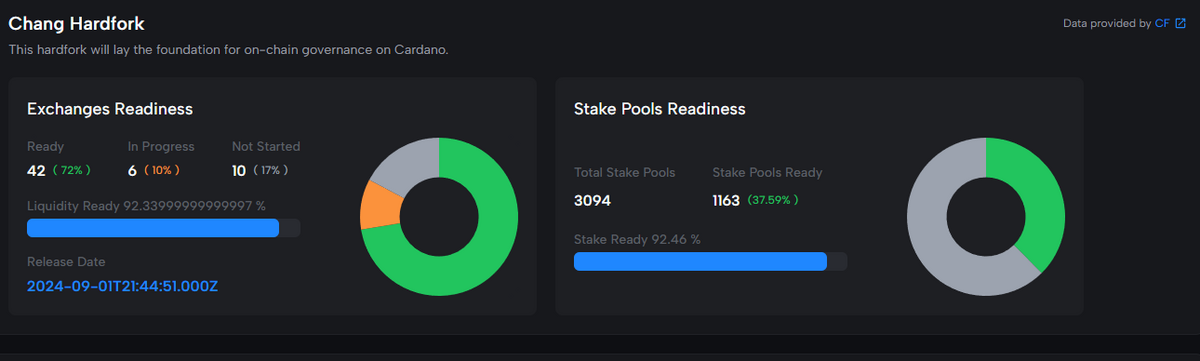Image resolution: width=1200 pixels, height=361 pixels.
Task: Click the release date 2024-09-01T21:44:51.000Z
Action: [123, 286]
